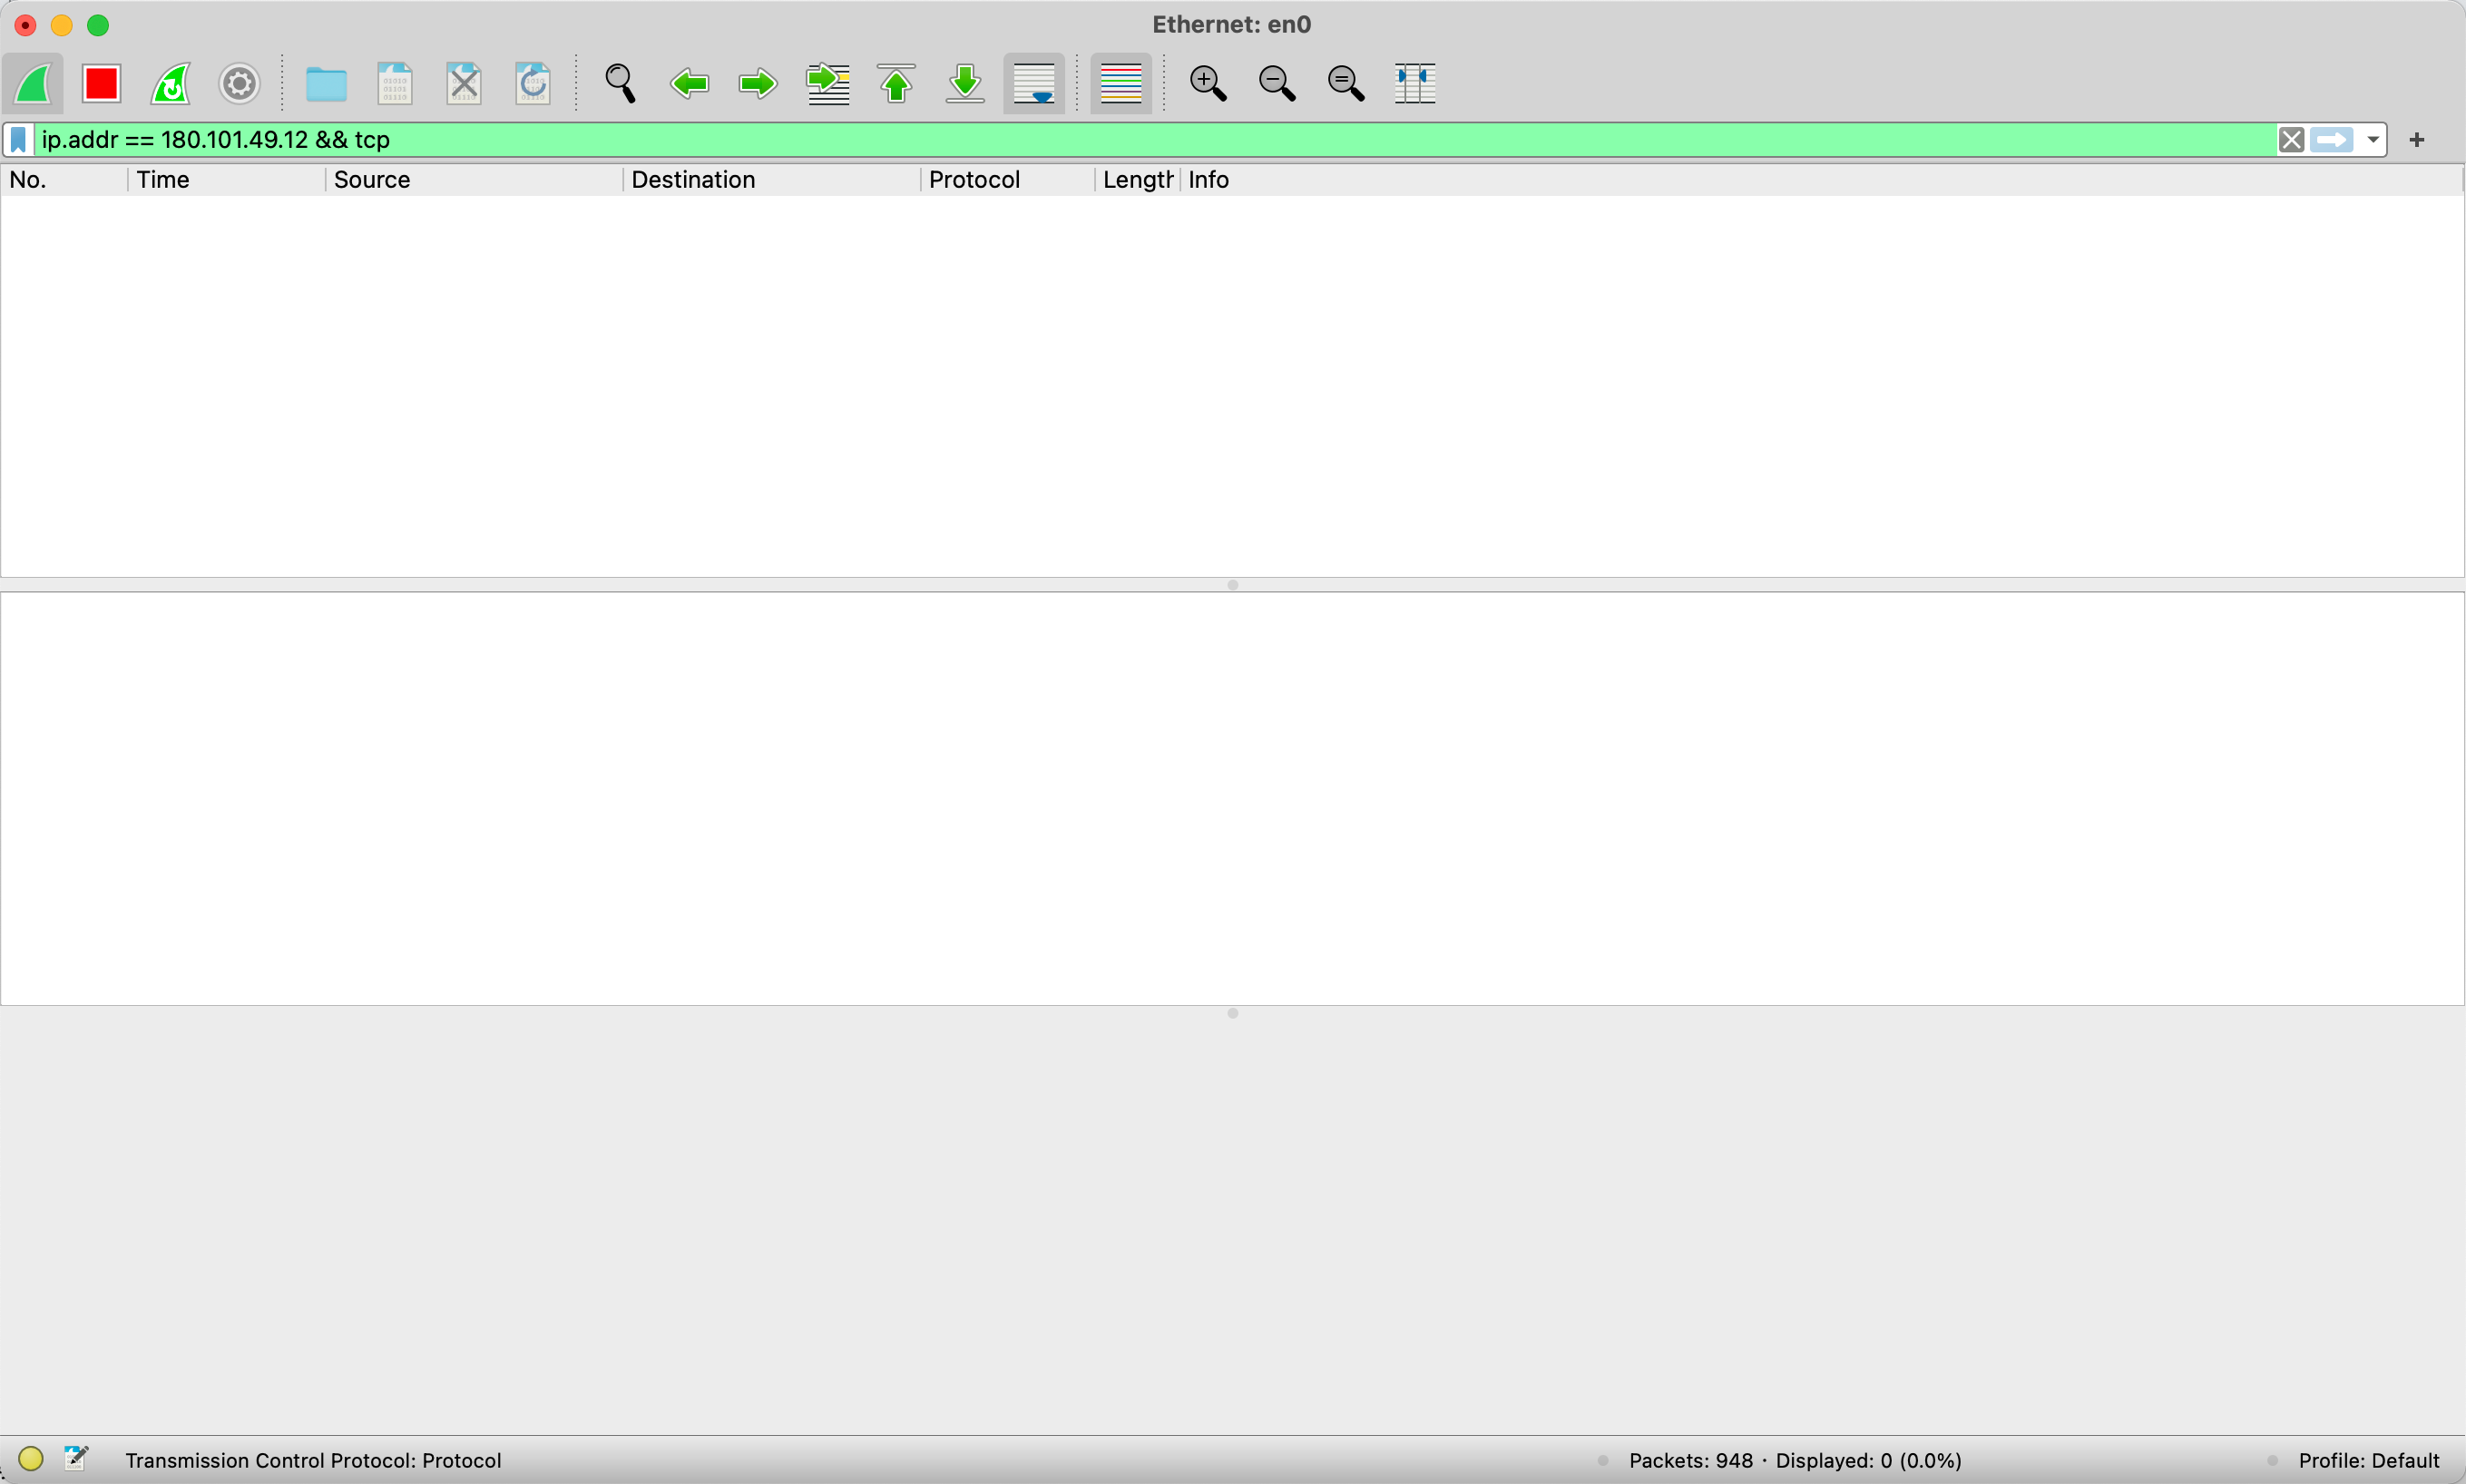This screenshot has width=2466, height=1484.
Task: Sort by Length column header
Action: (x=1137, y=180)
